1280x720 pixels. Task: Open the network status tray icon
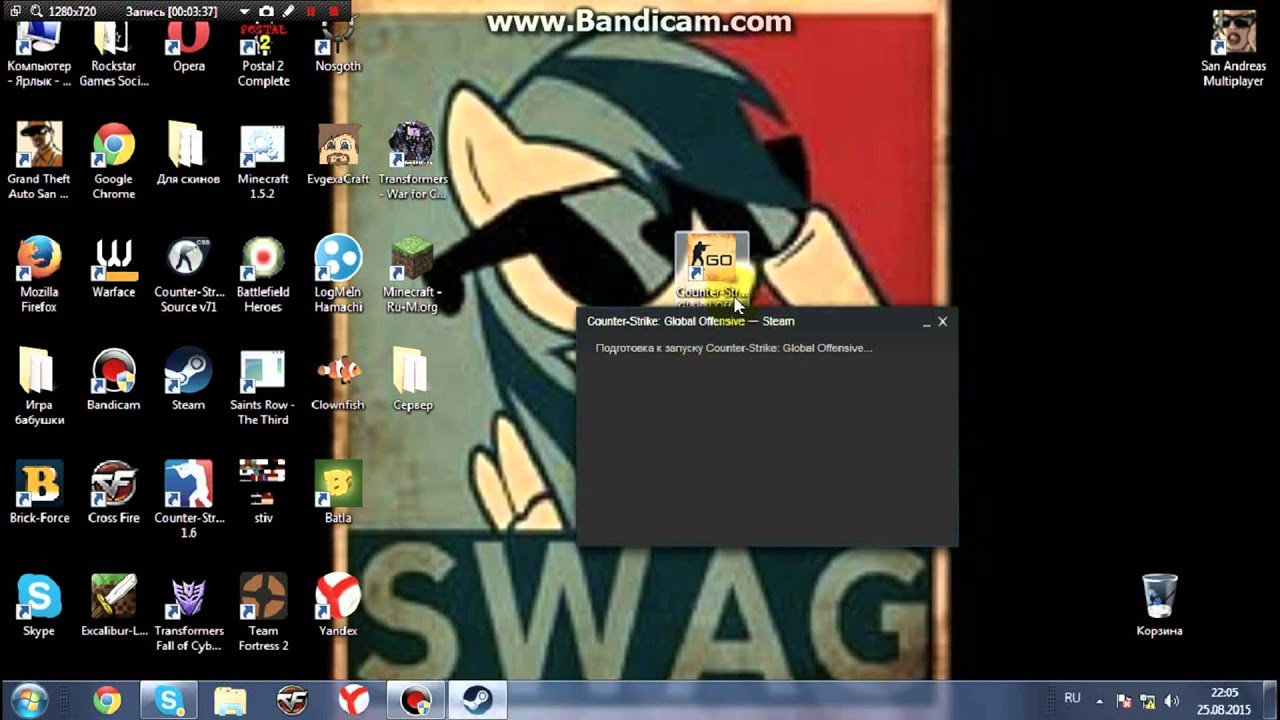click(1148, 701)
